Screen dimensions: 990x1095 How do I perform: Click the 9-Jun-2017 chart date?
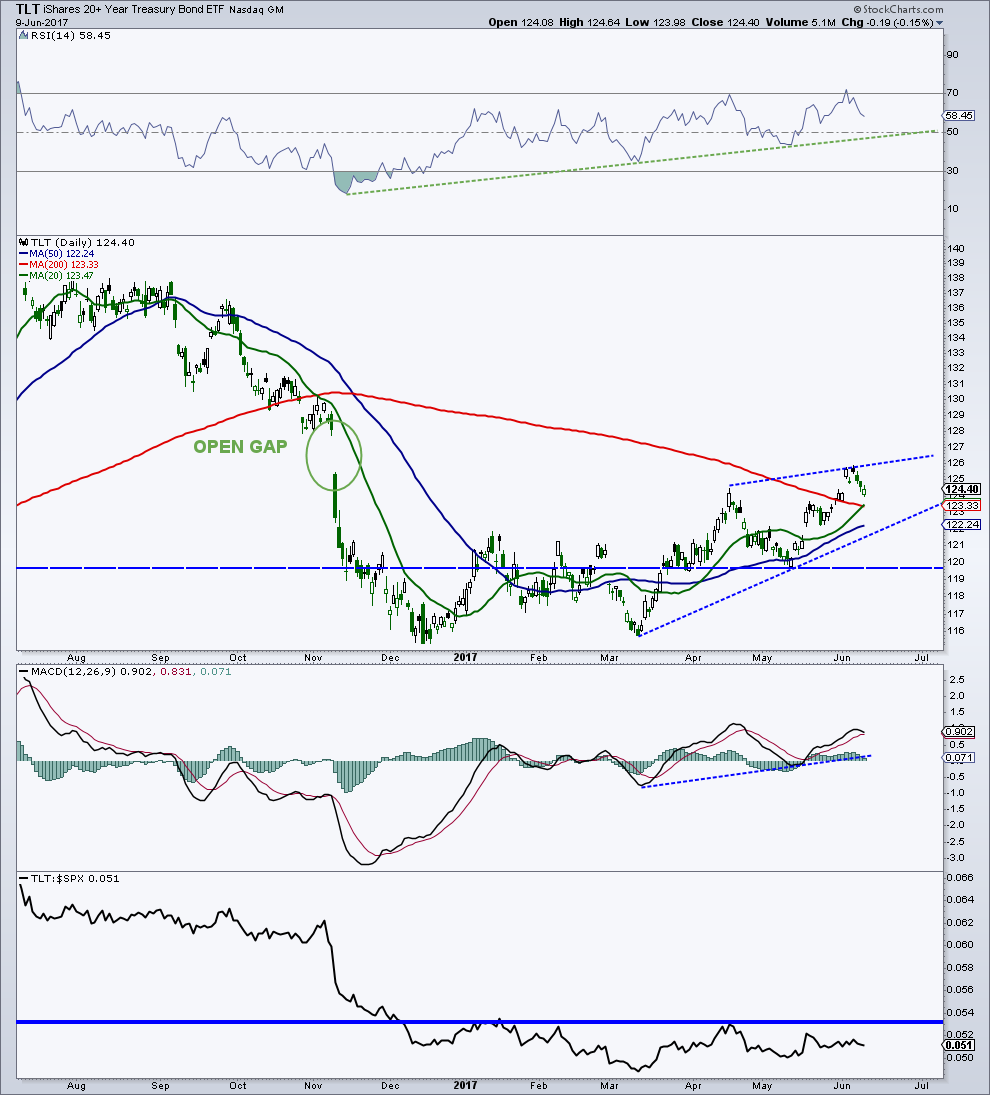(x=42, y=22)
